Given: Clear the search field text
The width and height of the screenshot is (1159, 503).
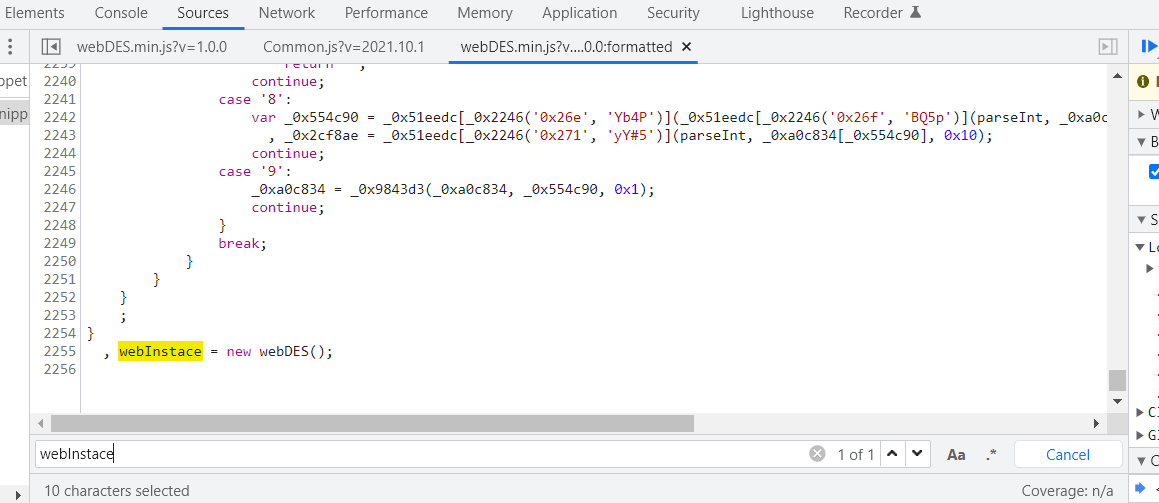Looking at the screenshot, I should point(817,454).
